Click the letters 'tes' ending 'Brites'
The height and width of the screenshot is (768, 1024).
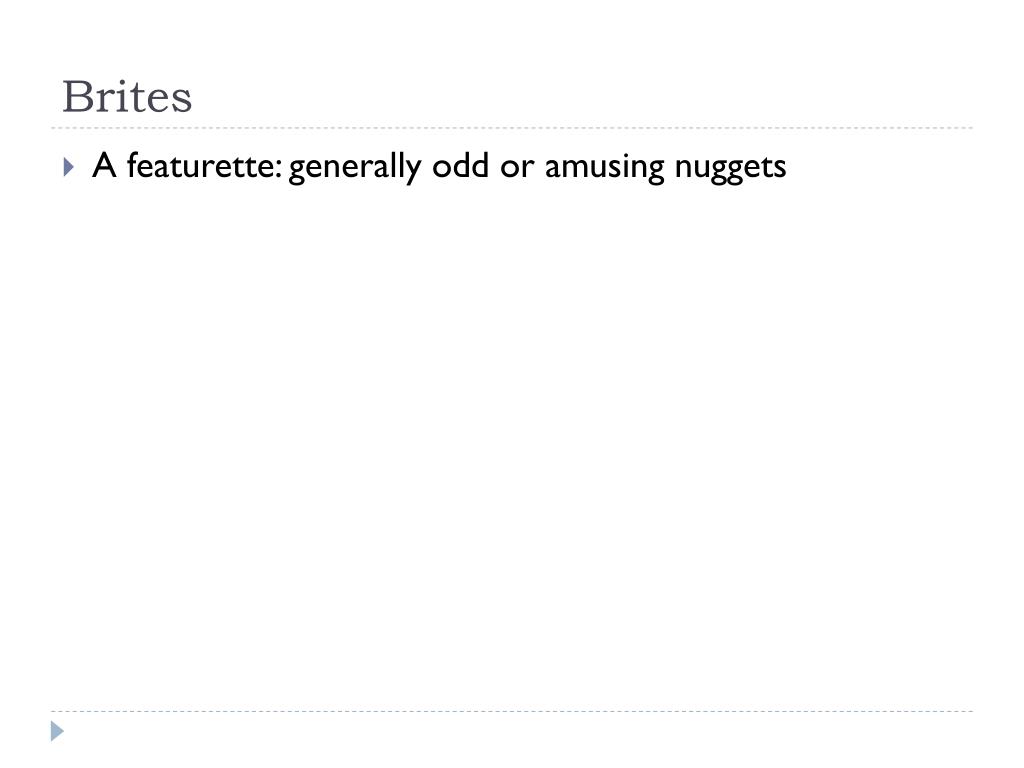coord(164,99)
